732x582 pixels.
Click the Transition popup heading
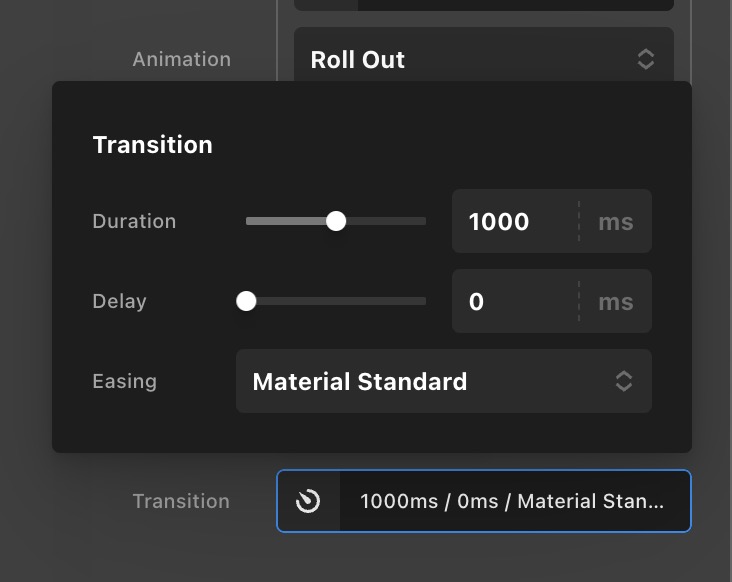tap(152, 145)
